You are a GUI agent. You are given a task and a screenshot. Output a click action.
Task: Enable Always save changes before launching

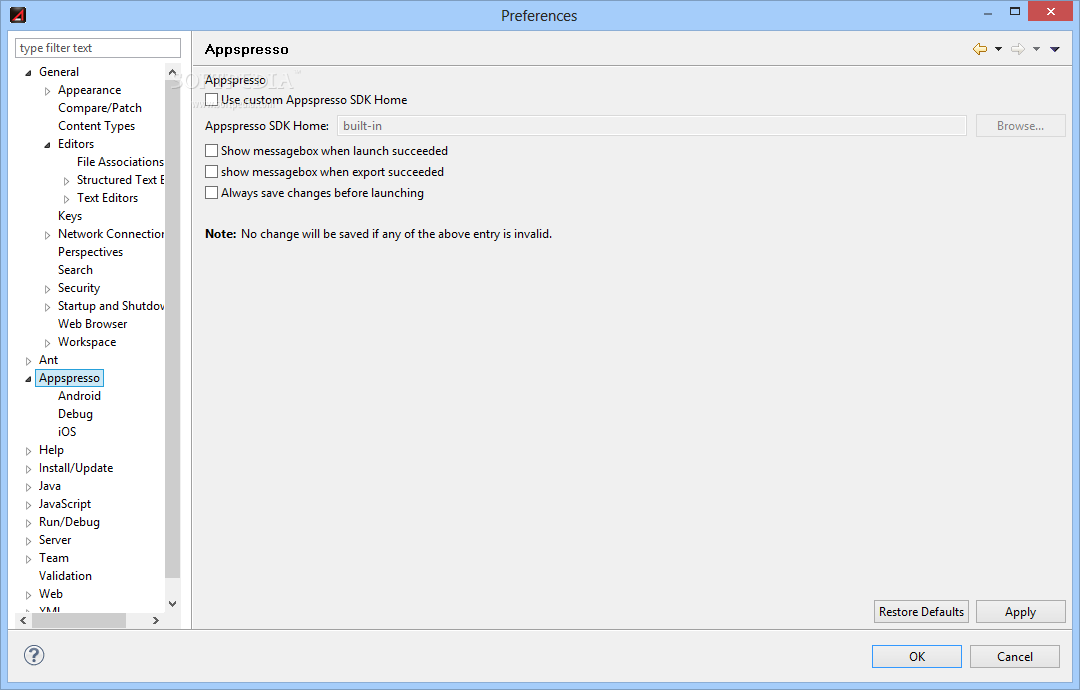[x=211, y=193]
